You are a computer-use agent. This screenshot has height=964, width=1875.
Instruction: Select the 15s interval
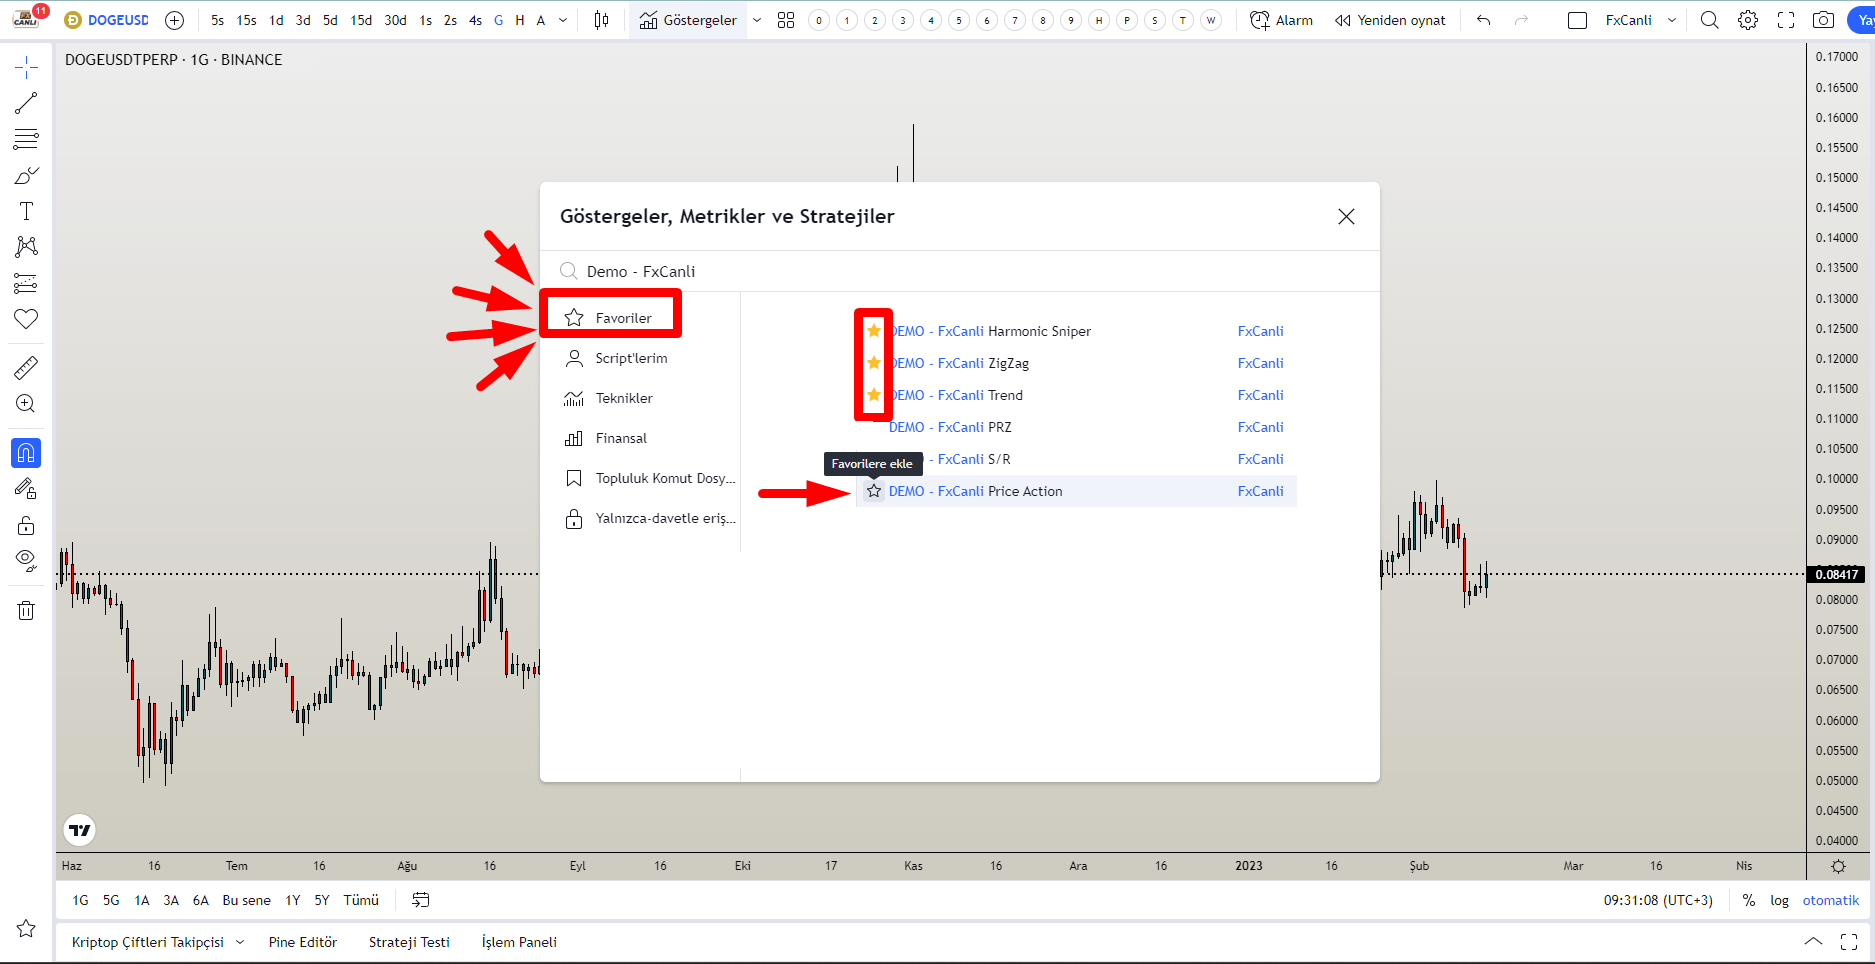[246, 20]
